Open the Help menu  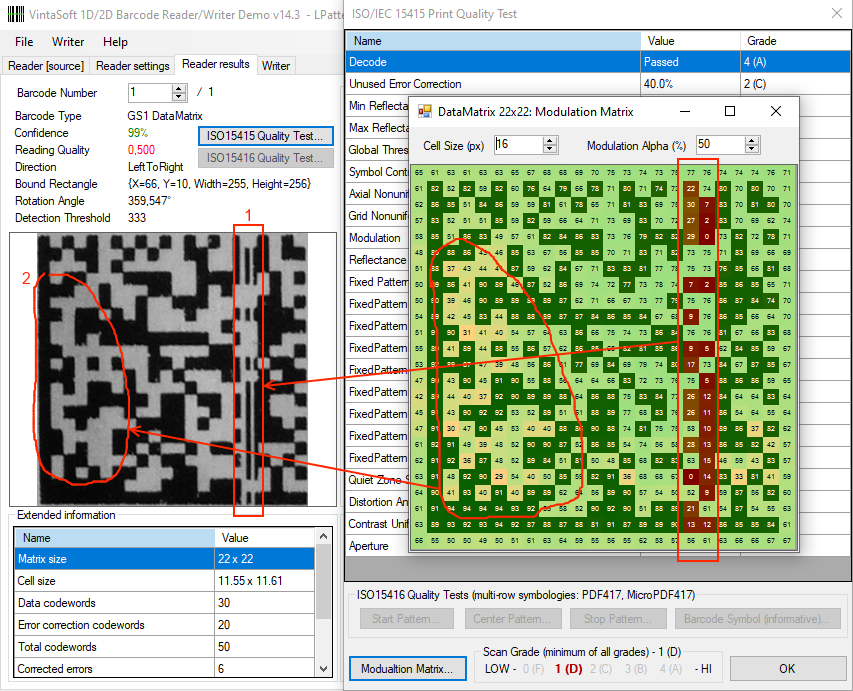(x=115, y=42)
